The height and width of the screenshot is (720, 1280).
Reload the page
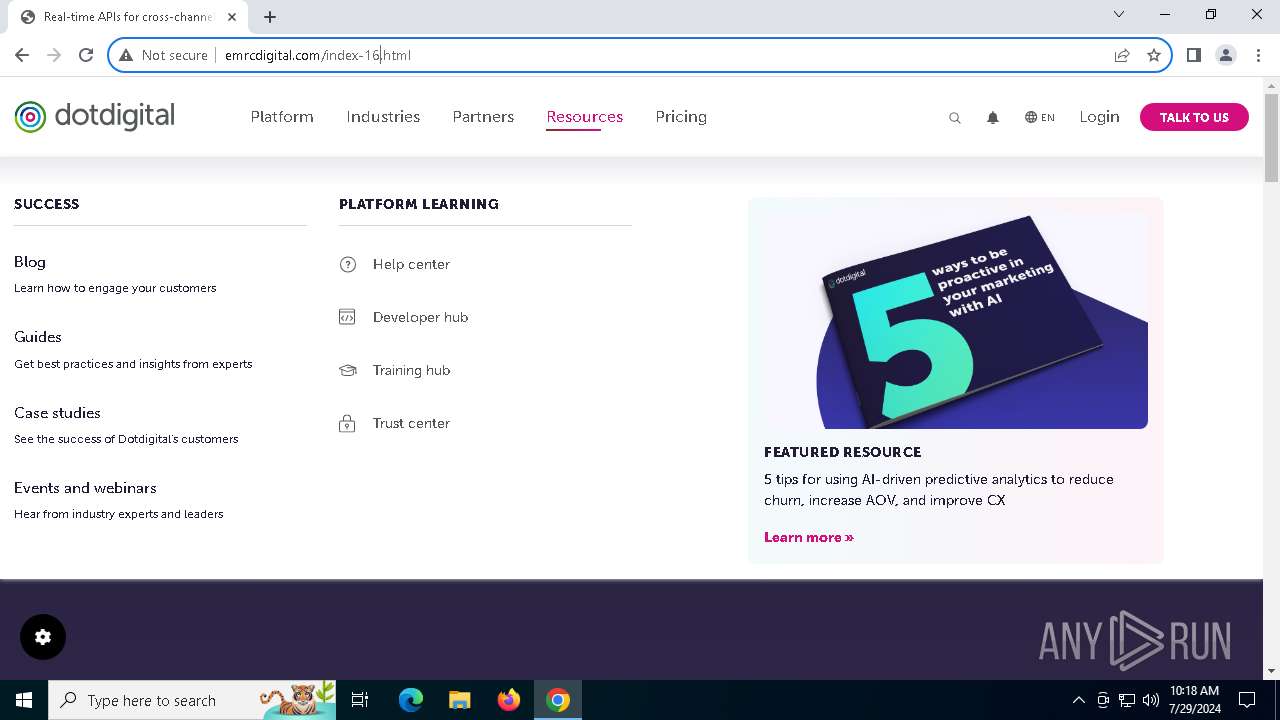pyautogui.click(x=86, y=55)
